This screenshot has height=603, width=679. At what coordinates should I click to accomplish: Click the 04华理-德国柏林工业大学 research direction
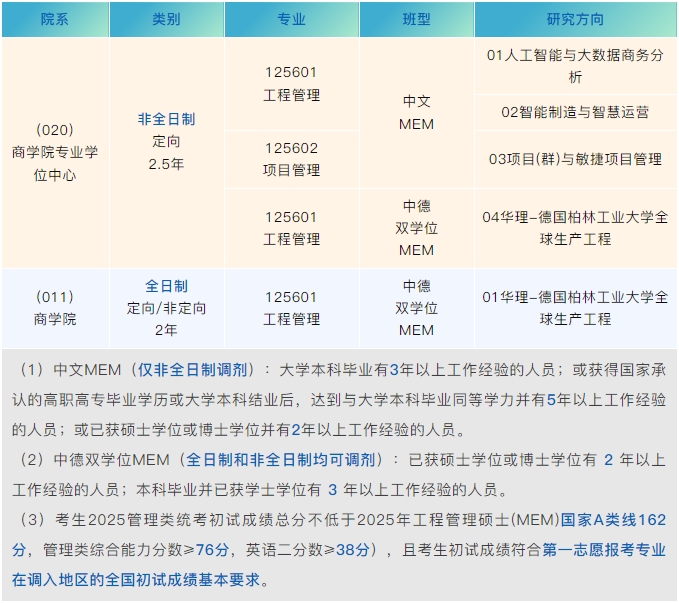pyautogui.click(x=575, y=228)
